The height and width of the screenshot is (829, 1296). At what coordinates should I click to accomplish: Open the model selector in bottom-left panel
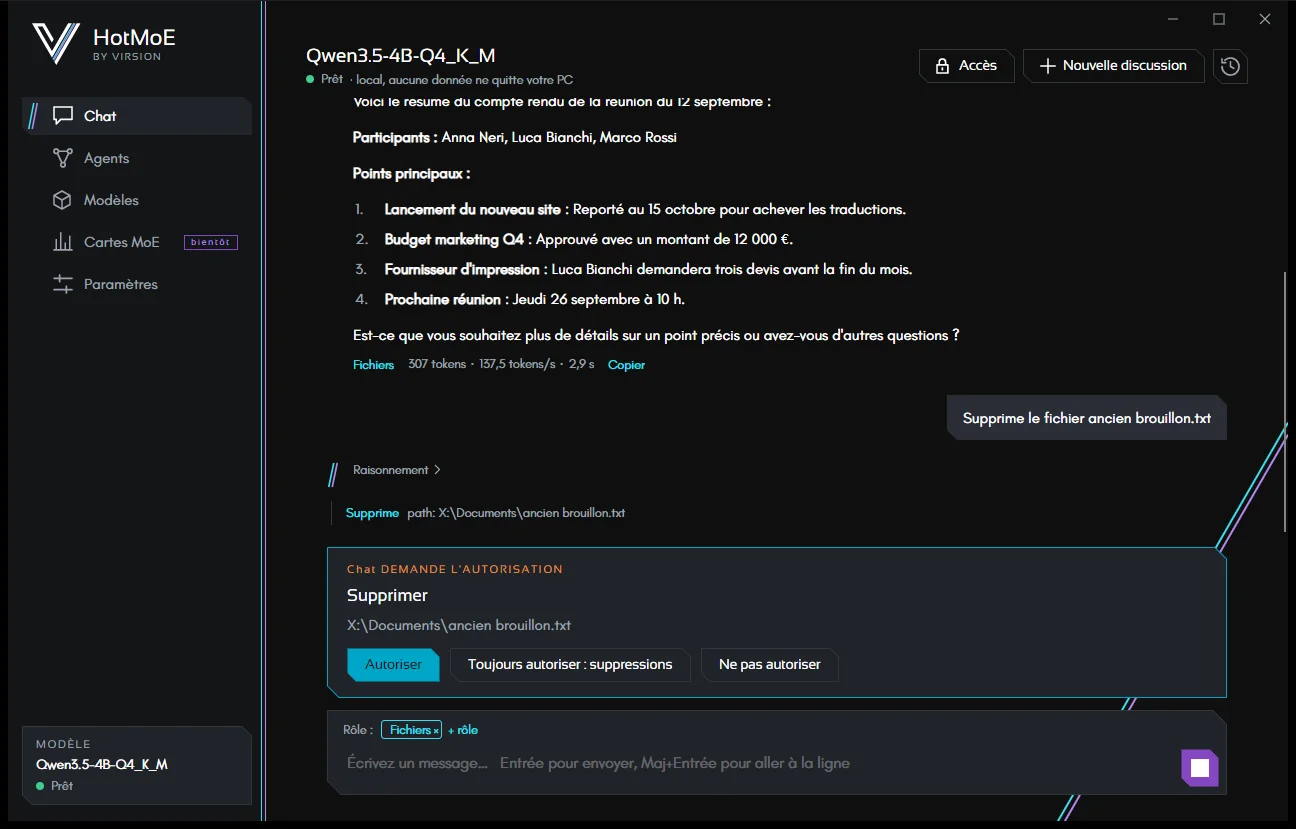(x=137, y=765)
